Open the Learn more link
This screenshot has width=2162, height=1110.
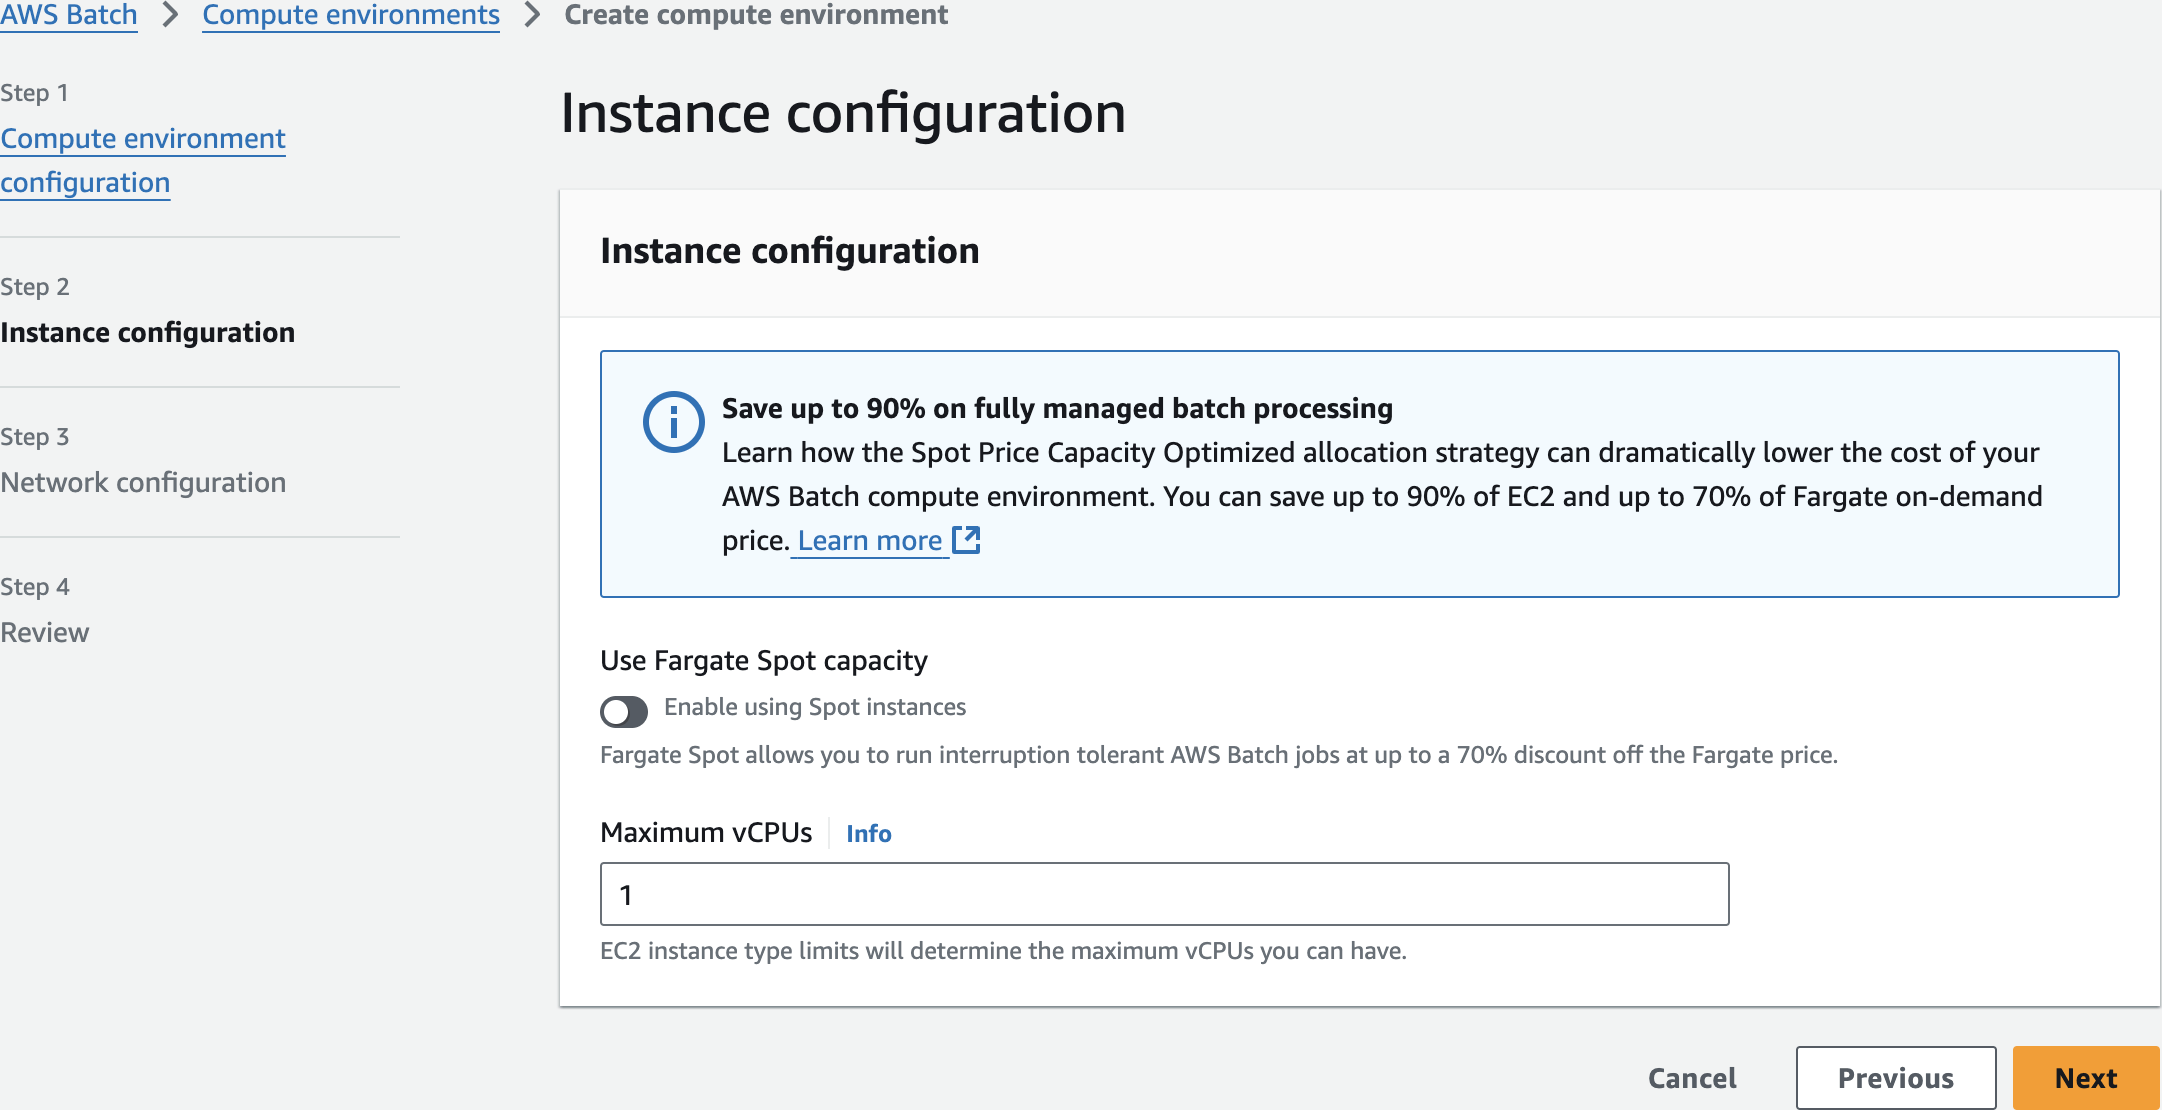click(x=869, y=540)
